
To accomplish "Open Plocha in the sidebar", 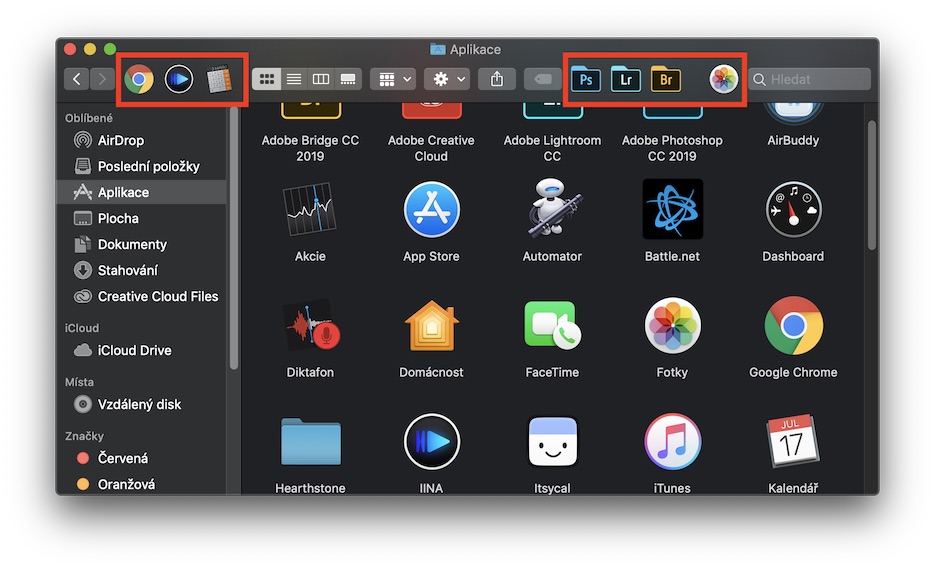I will (141, 218).
